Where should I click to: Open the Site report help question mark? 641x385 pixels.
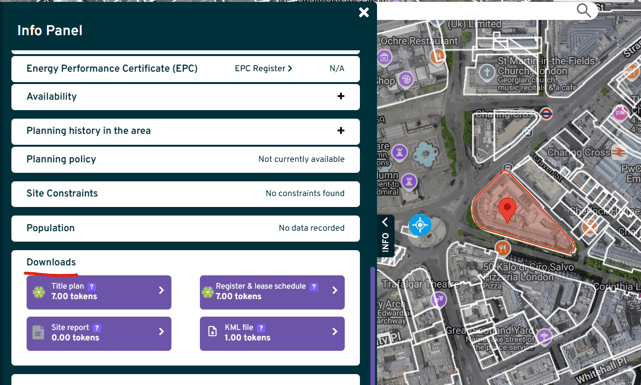97,328
